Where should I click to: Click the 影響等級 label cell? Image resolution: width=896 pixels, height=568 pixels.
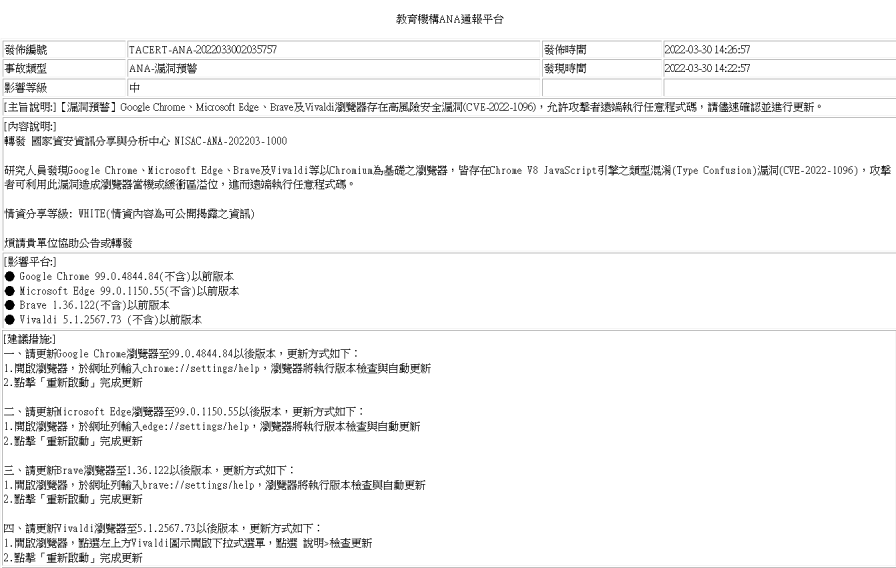64,87
